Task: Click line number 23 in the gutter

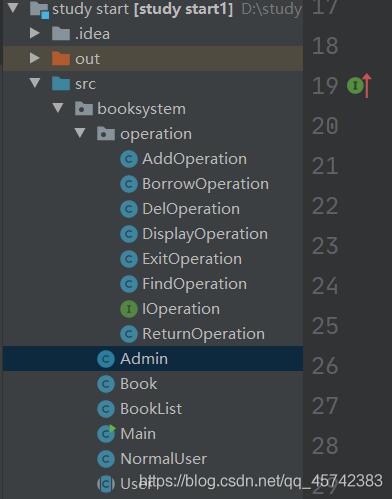Action: 325,246
